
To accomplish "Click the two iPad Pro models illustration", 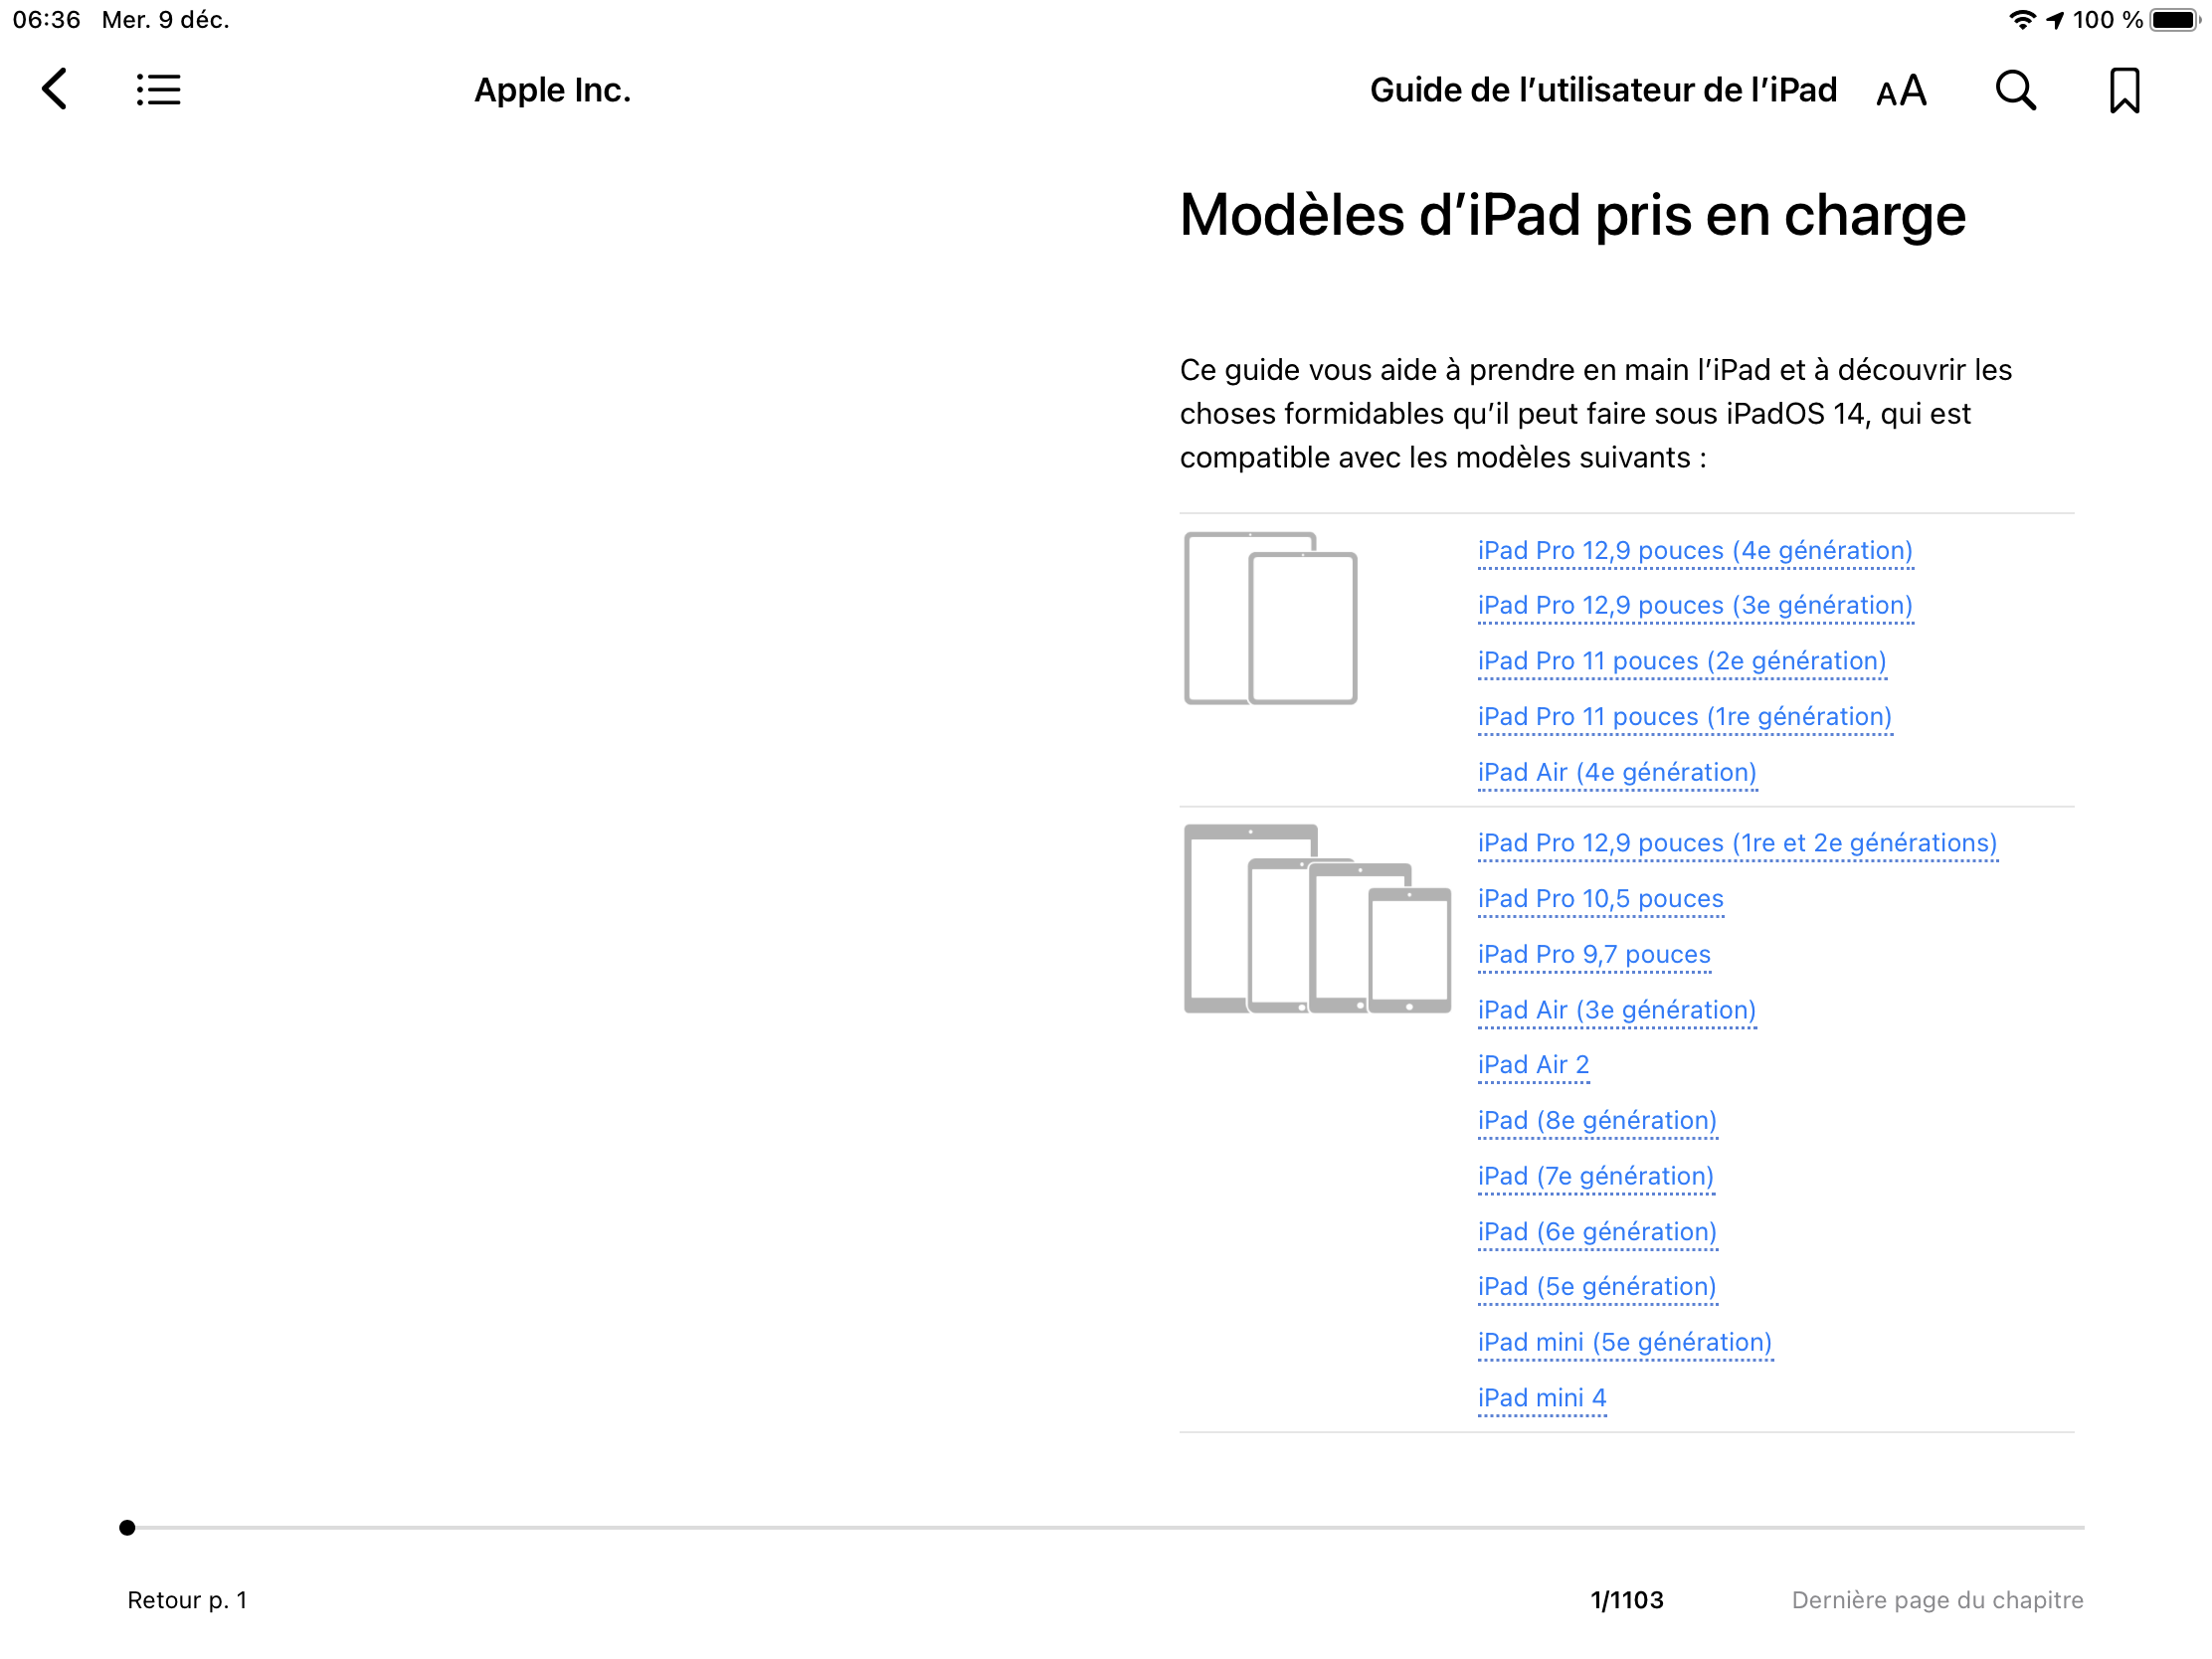I will pyautogui.click(x=1270, y=618).
